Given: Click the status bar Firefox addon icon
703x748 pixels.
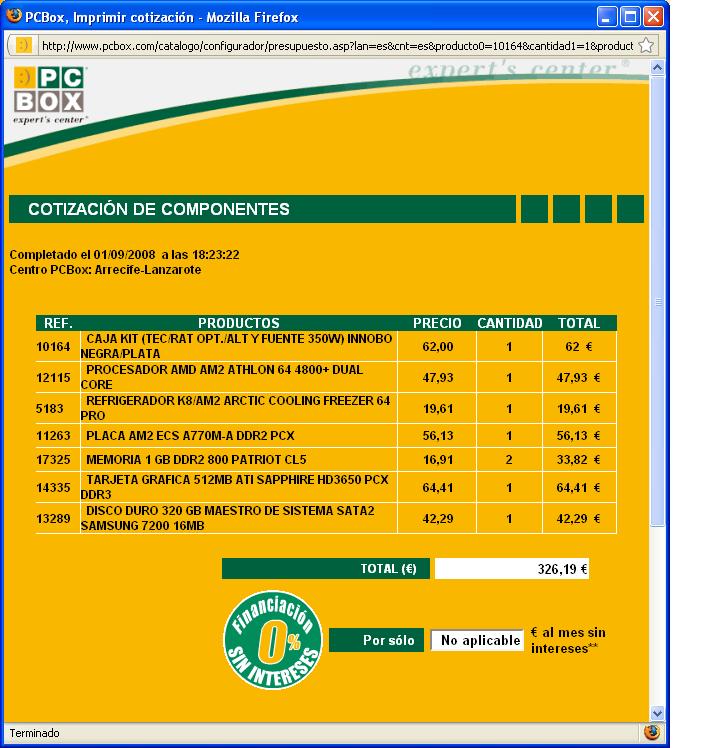Looking at the screenshot, I should (652, 732).
